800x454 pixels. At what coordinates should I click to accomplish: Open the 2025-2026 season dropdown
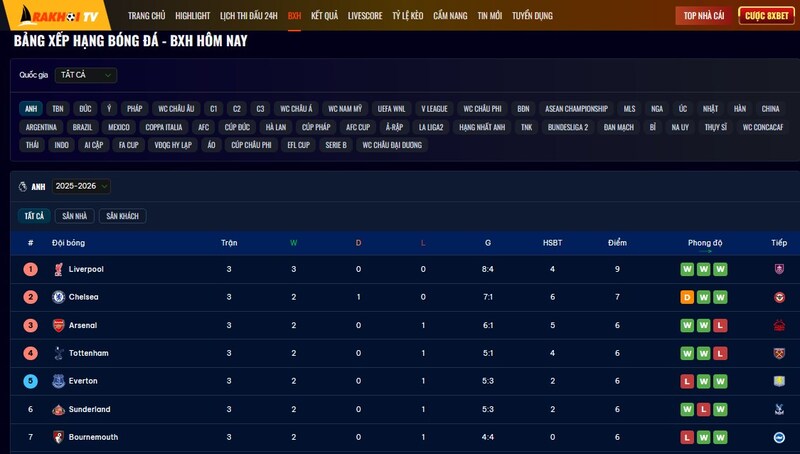(81, 186)
